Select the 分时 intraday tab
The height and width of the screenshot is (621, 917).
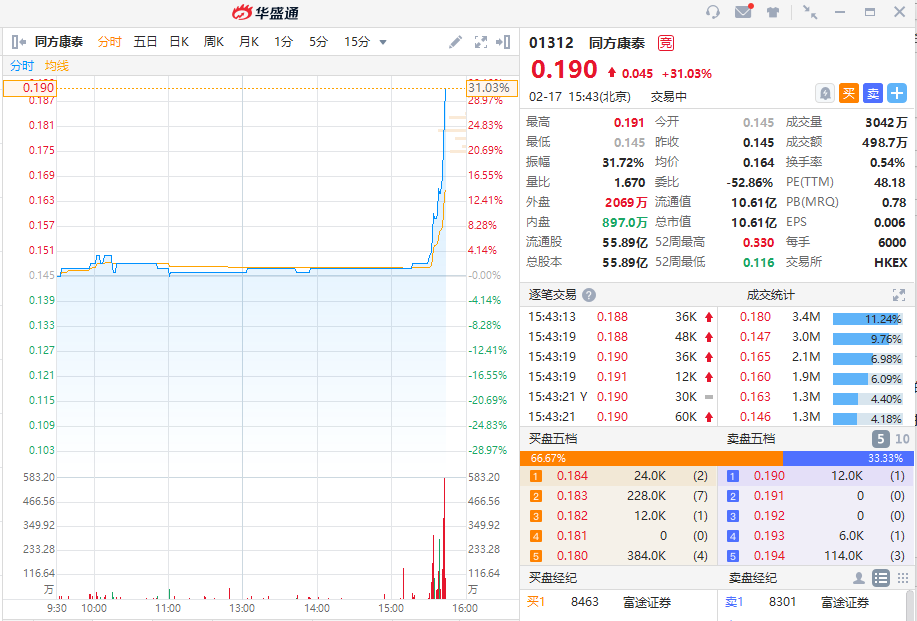(109, 42)
